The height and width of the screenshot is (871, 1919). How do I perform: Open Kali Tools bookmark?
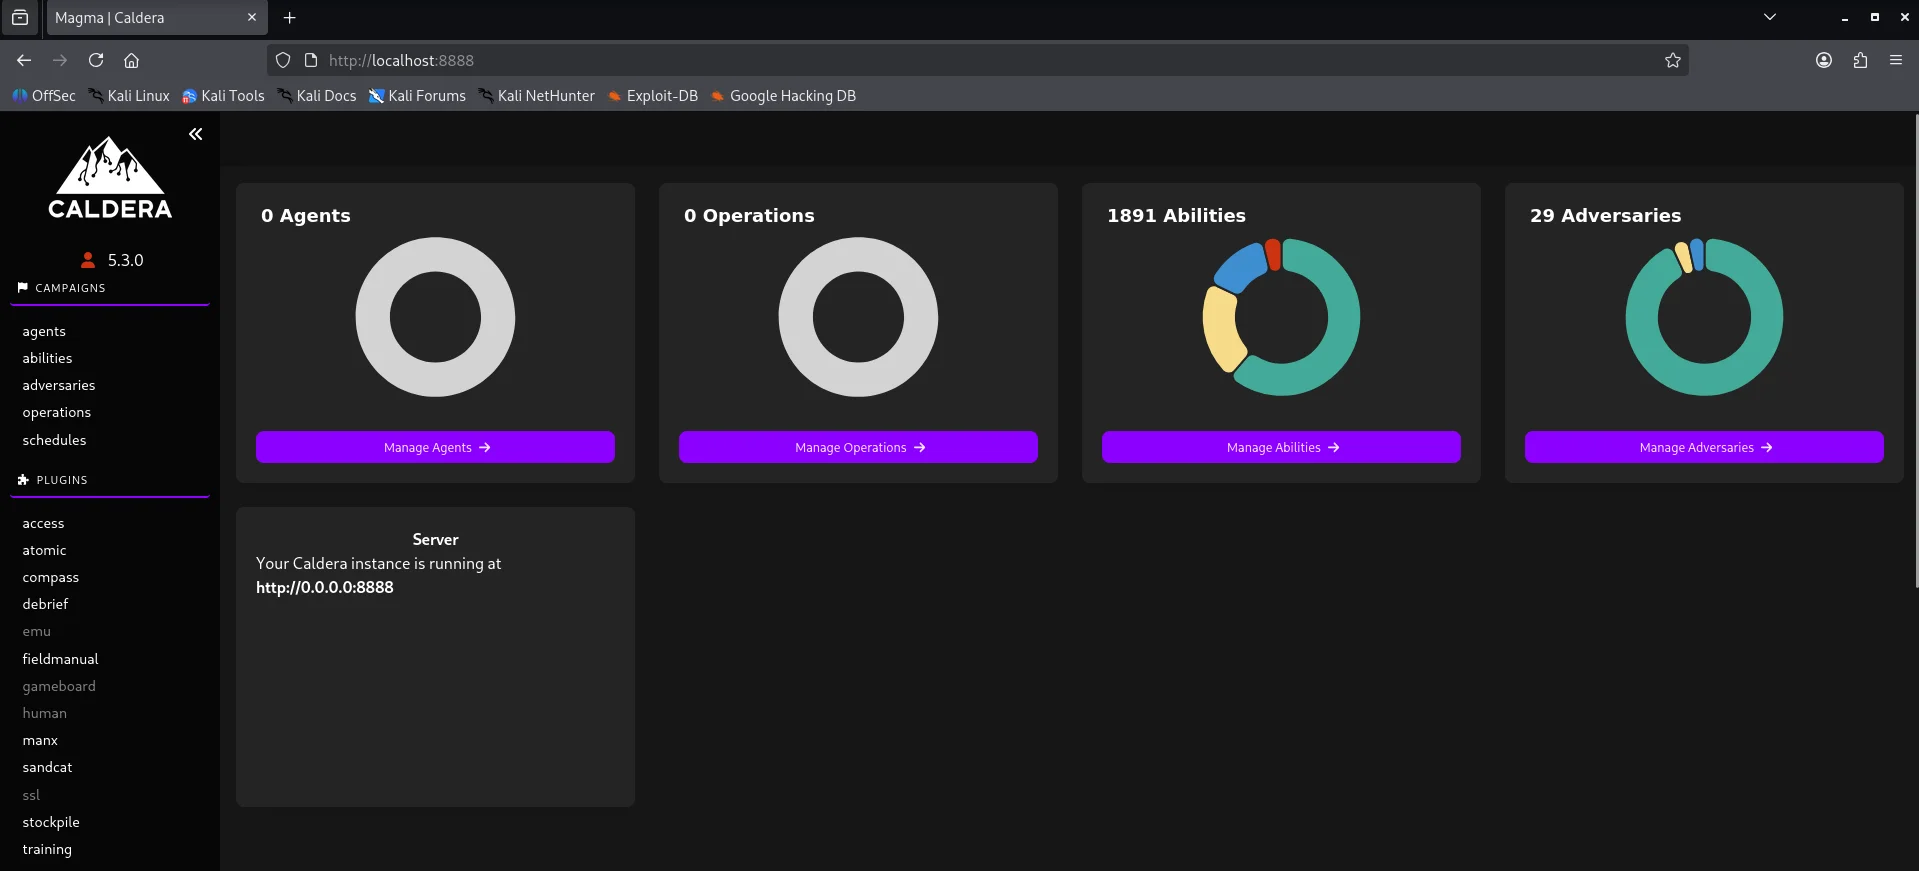click(x=223, y=96)
